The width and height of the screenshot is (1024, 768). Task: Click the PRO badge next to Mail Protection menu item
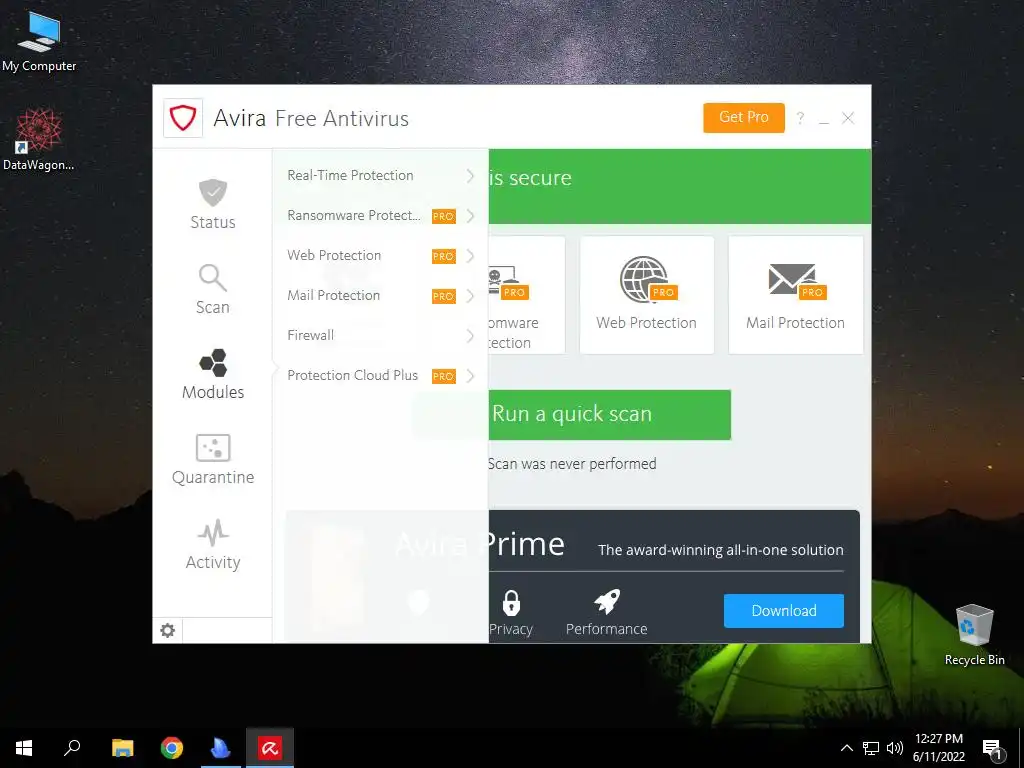coord(443,296)
